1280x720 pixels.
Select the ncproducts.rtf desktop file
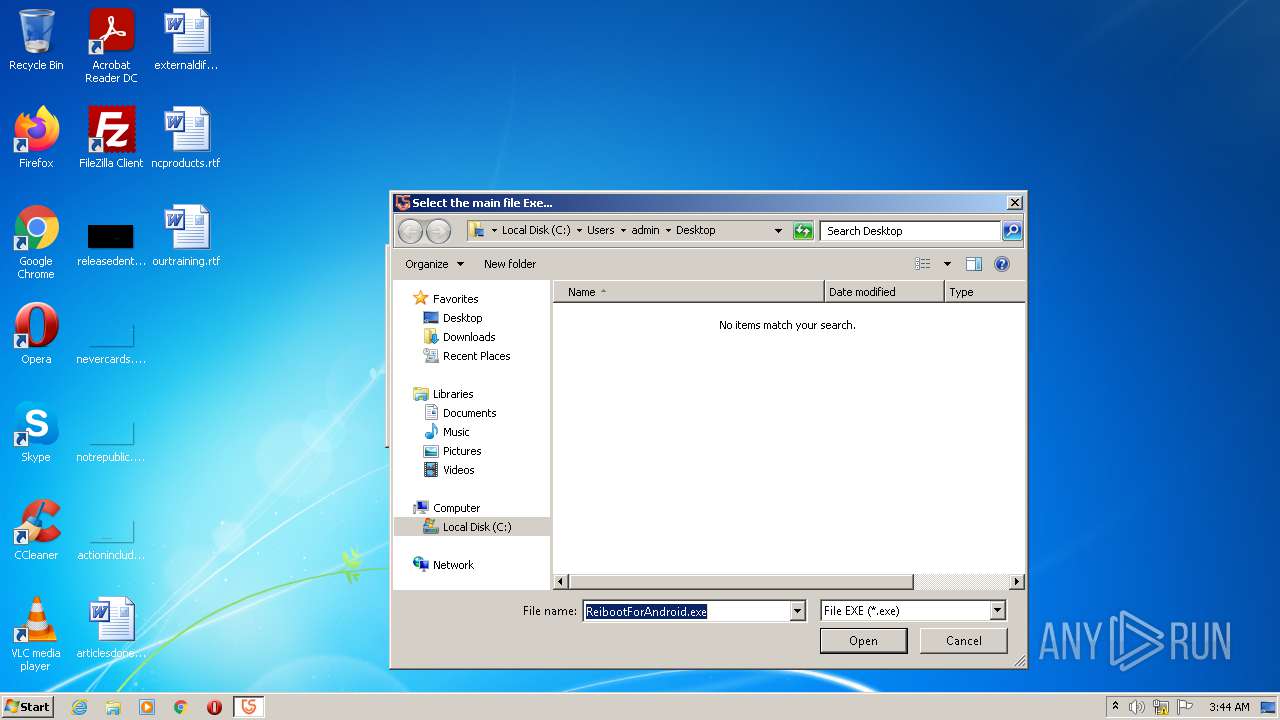pyautogui.click(x=186, y=137)
